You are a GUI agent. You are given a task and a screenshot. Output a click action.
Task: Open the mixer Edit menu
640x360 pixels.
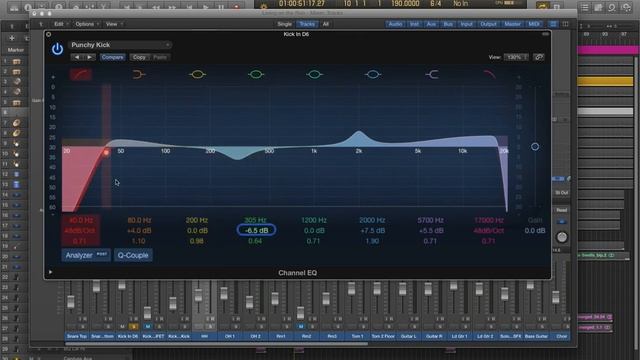pos(61,24)
